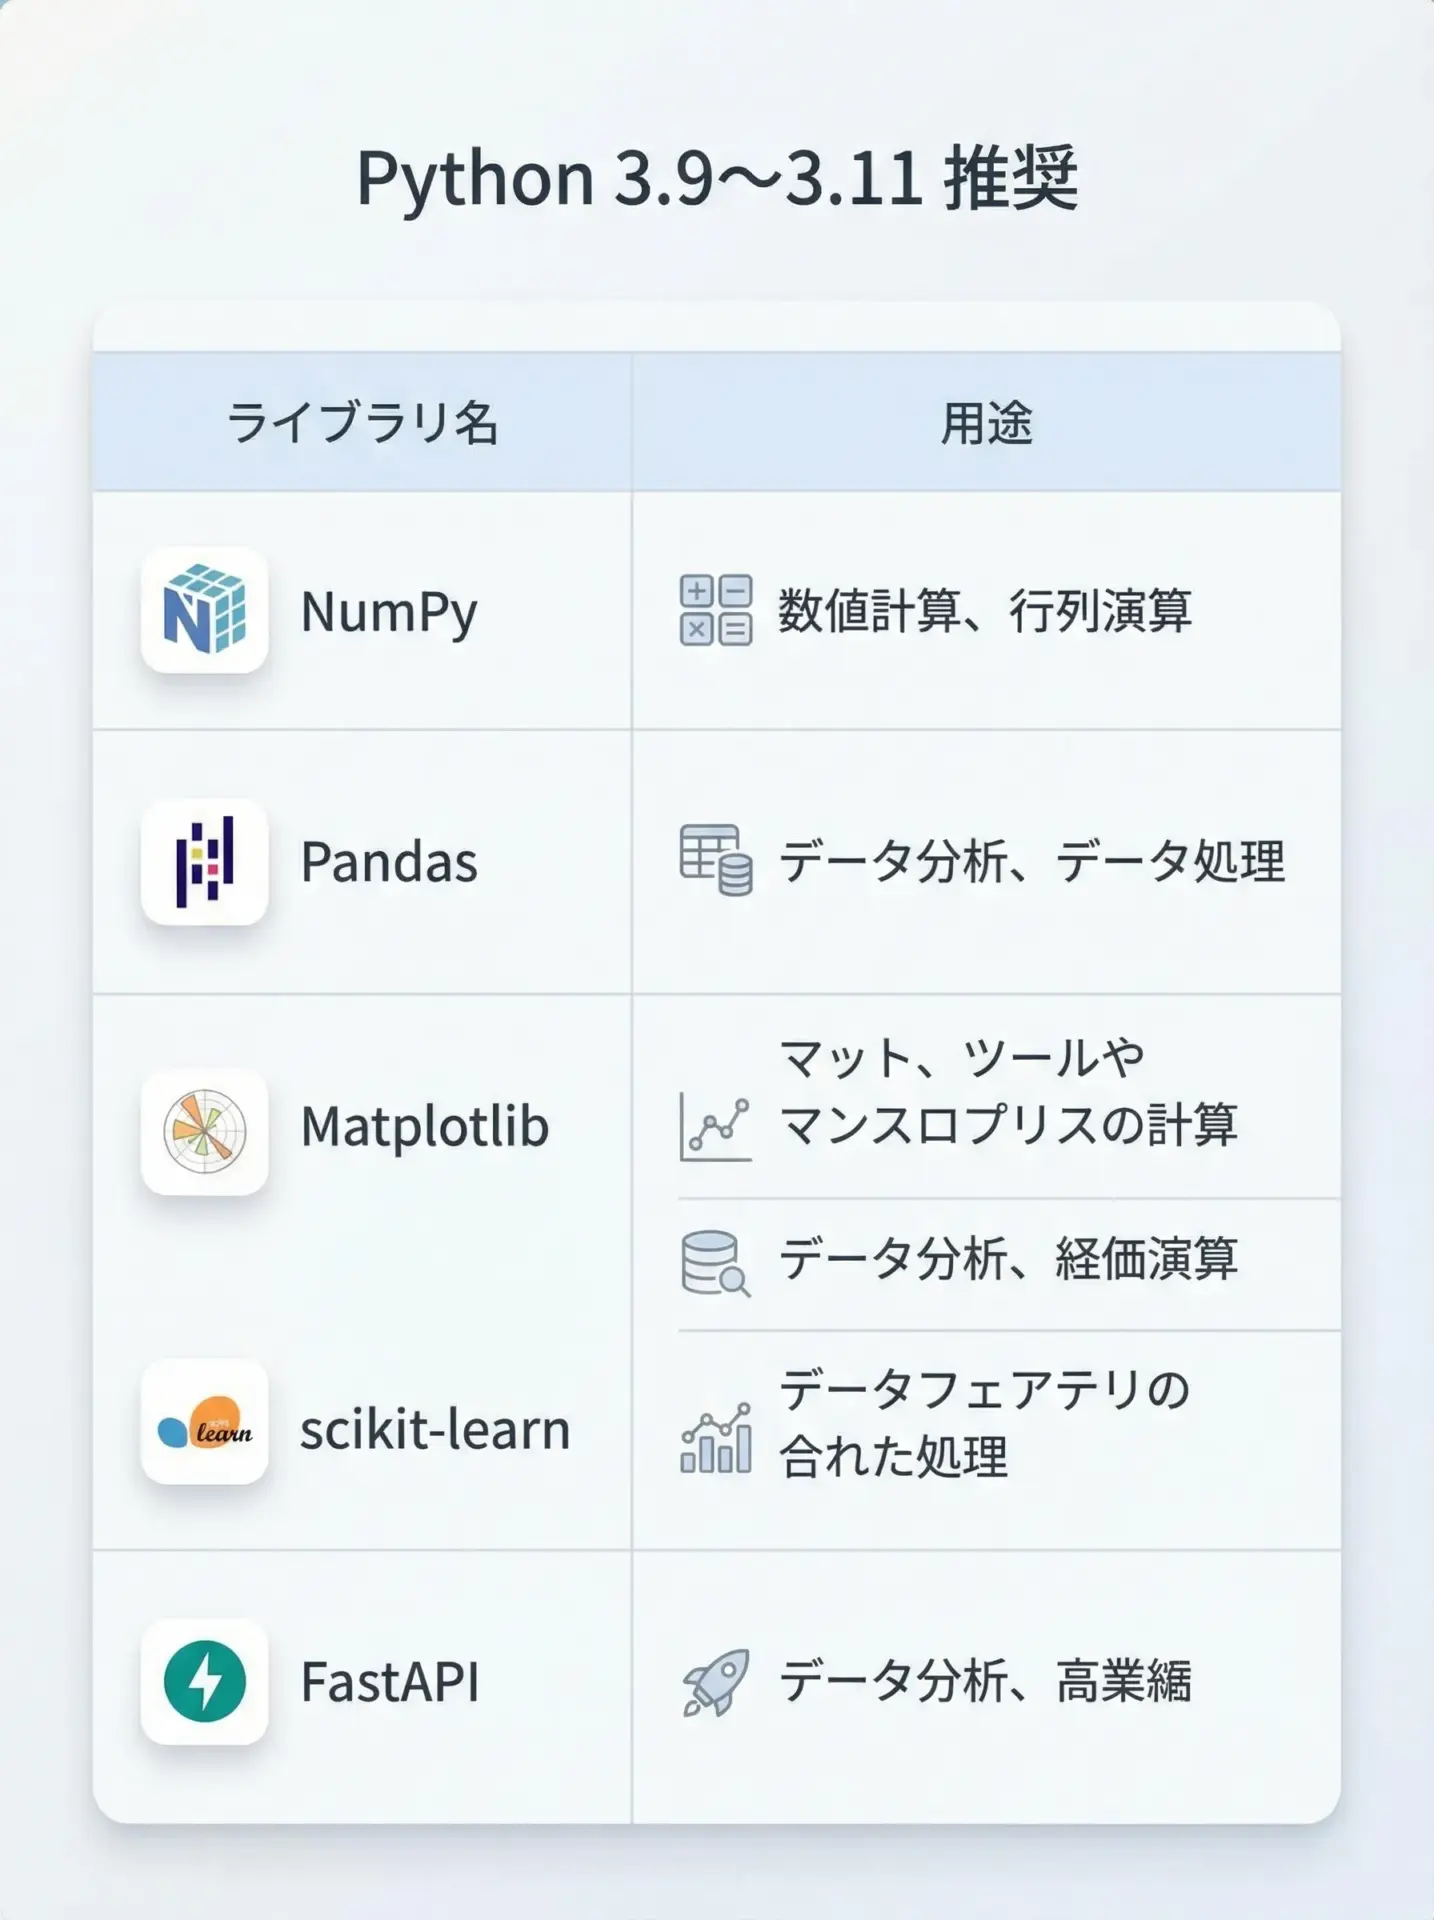Click the 数値計算、行列演算 description text
Screen dimensions: 1434x1920
[985, 611]
